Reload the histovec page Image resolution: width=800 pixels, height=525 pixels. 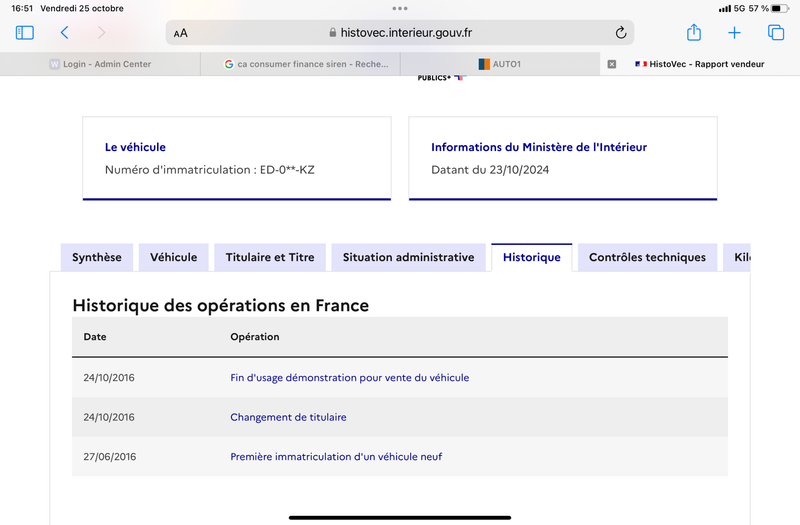620,33
